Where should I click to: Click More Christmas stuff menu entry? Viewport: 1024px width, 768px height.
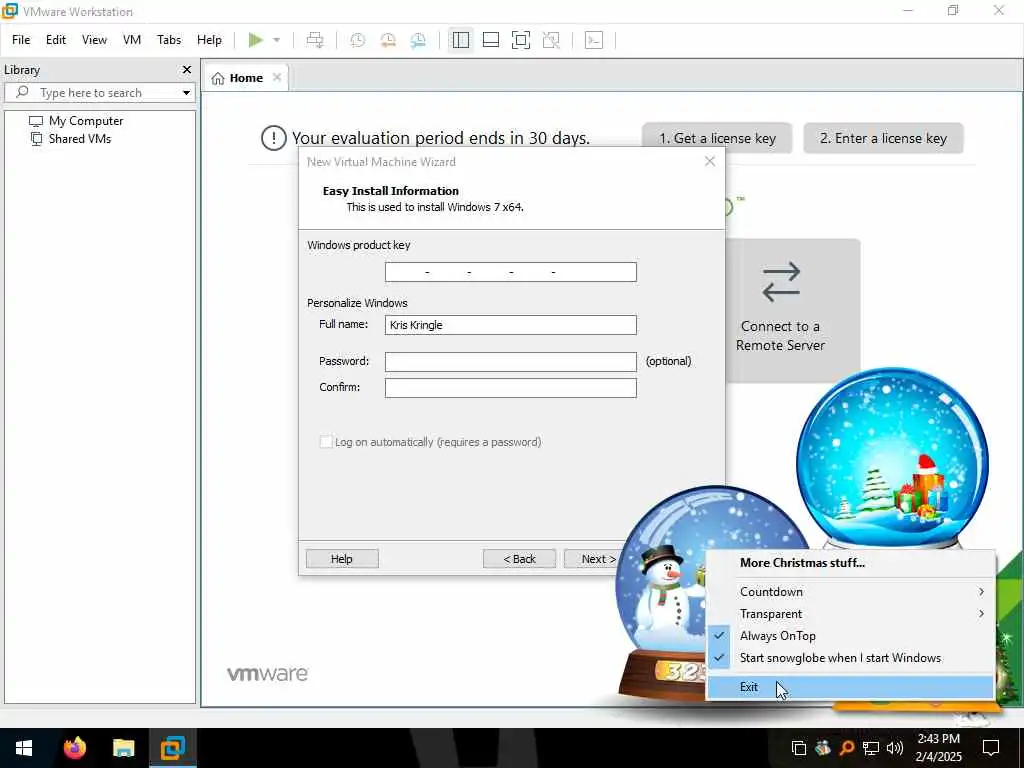pyautogui.click(x=802, y=563)
